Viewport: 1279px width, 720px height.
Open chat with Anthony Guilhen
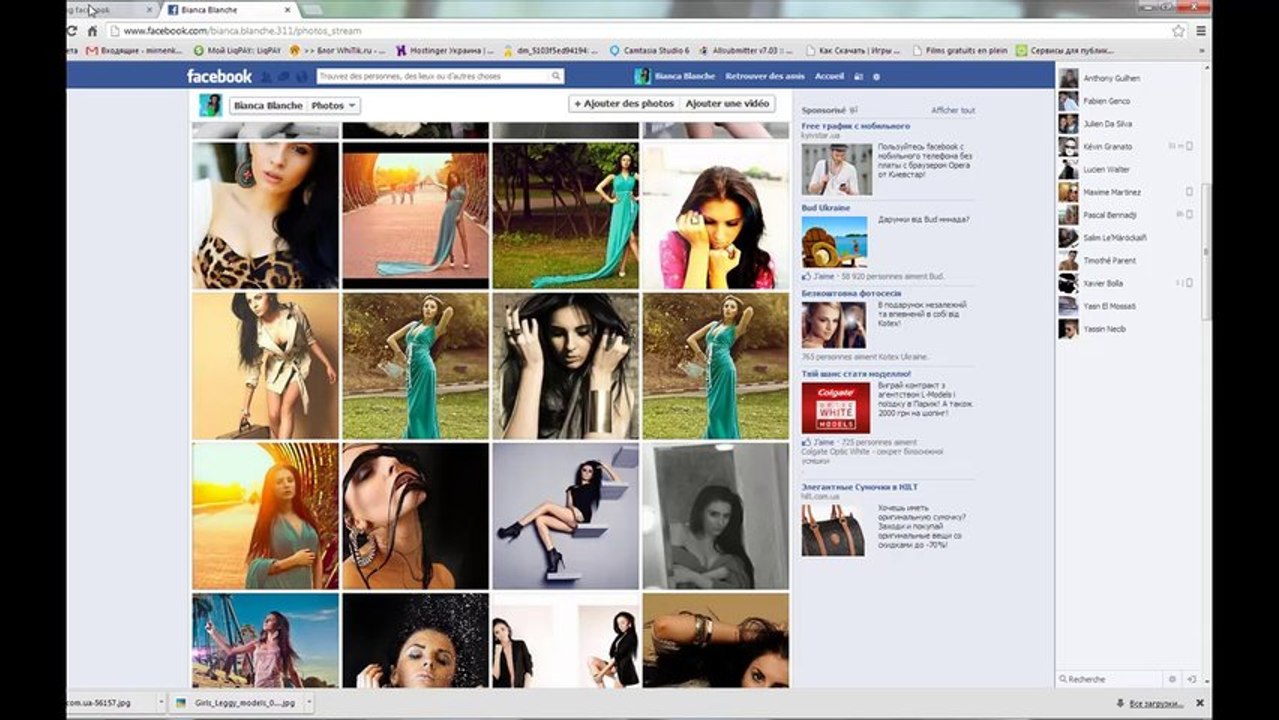1129,78
